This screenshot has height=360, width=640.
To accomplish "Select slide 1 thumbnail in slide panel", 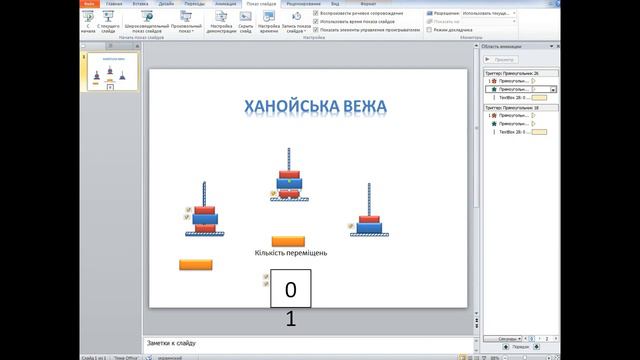I will pyautogui.click(x=113, y=71).
